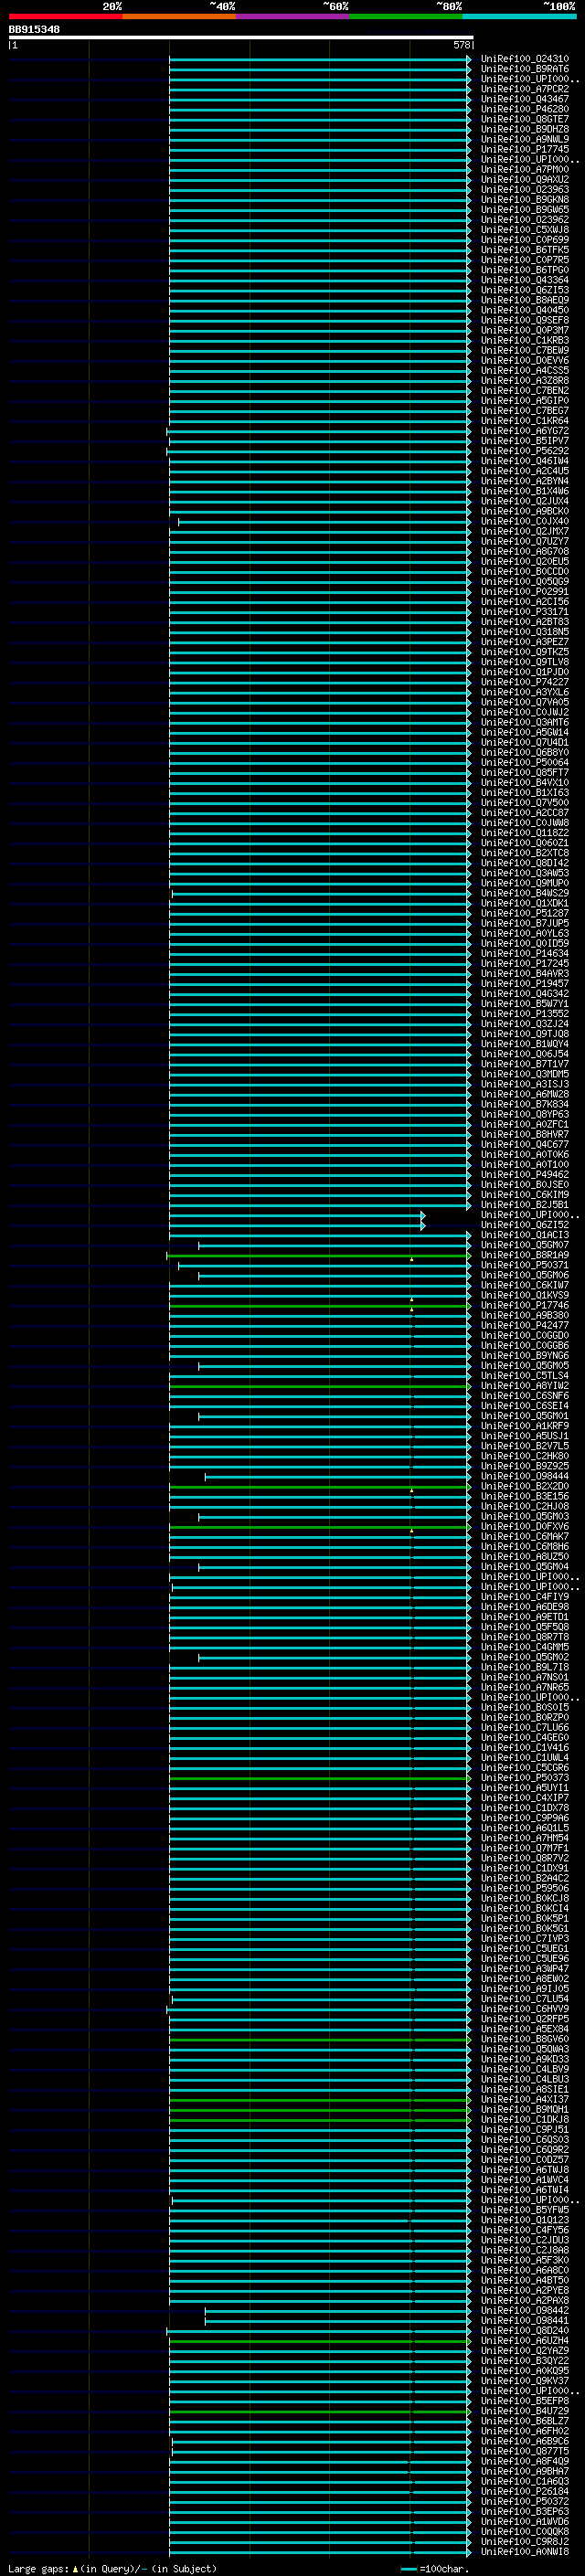Select the UniRef100_O23962 sequence label
585x2576 pixels.
point(525,219)
